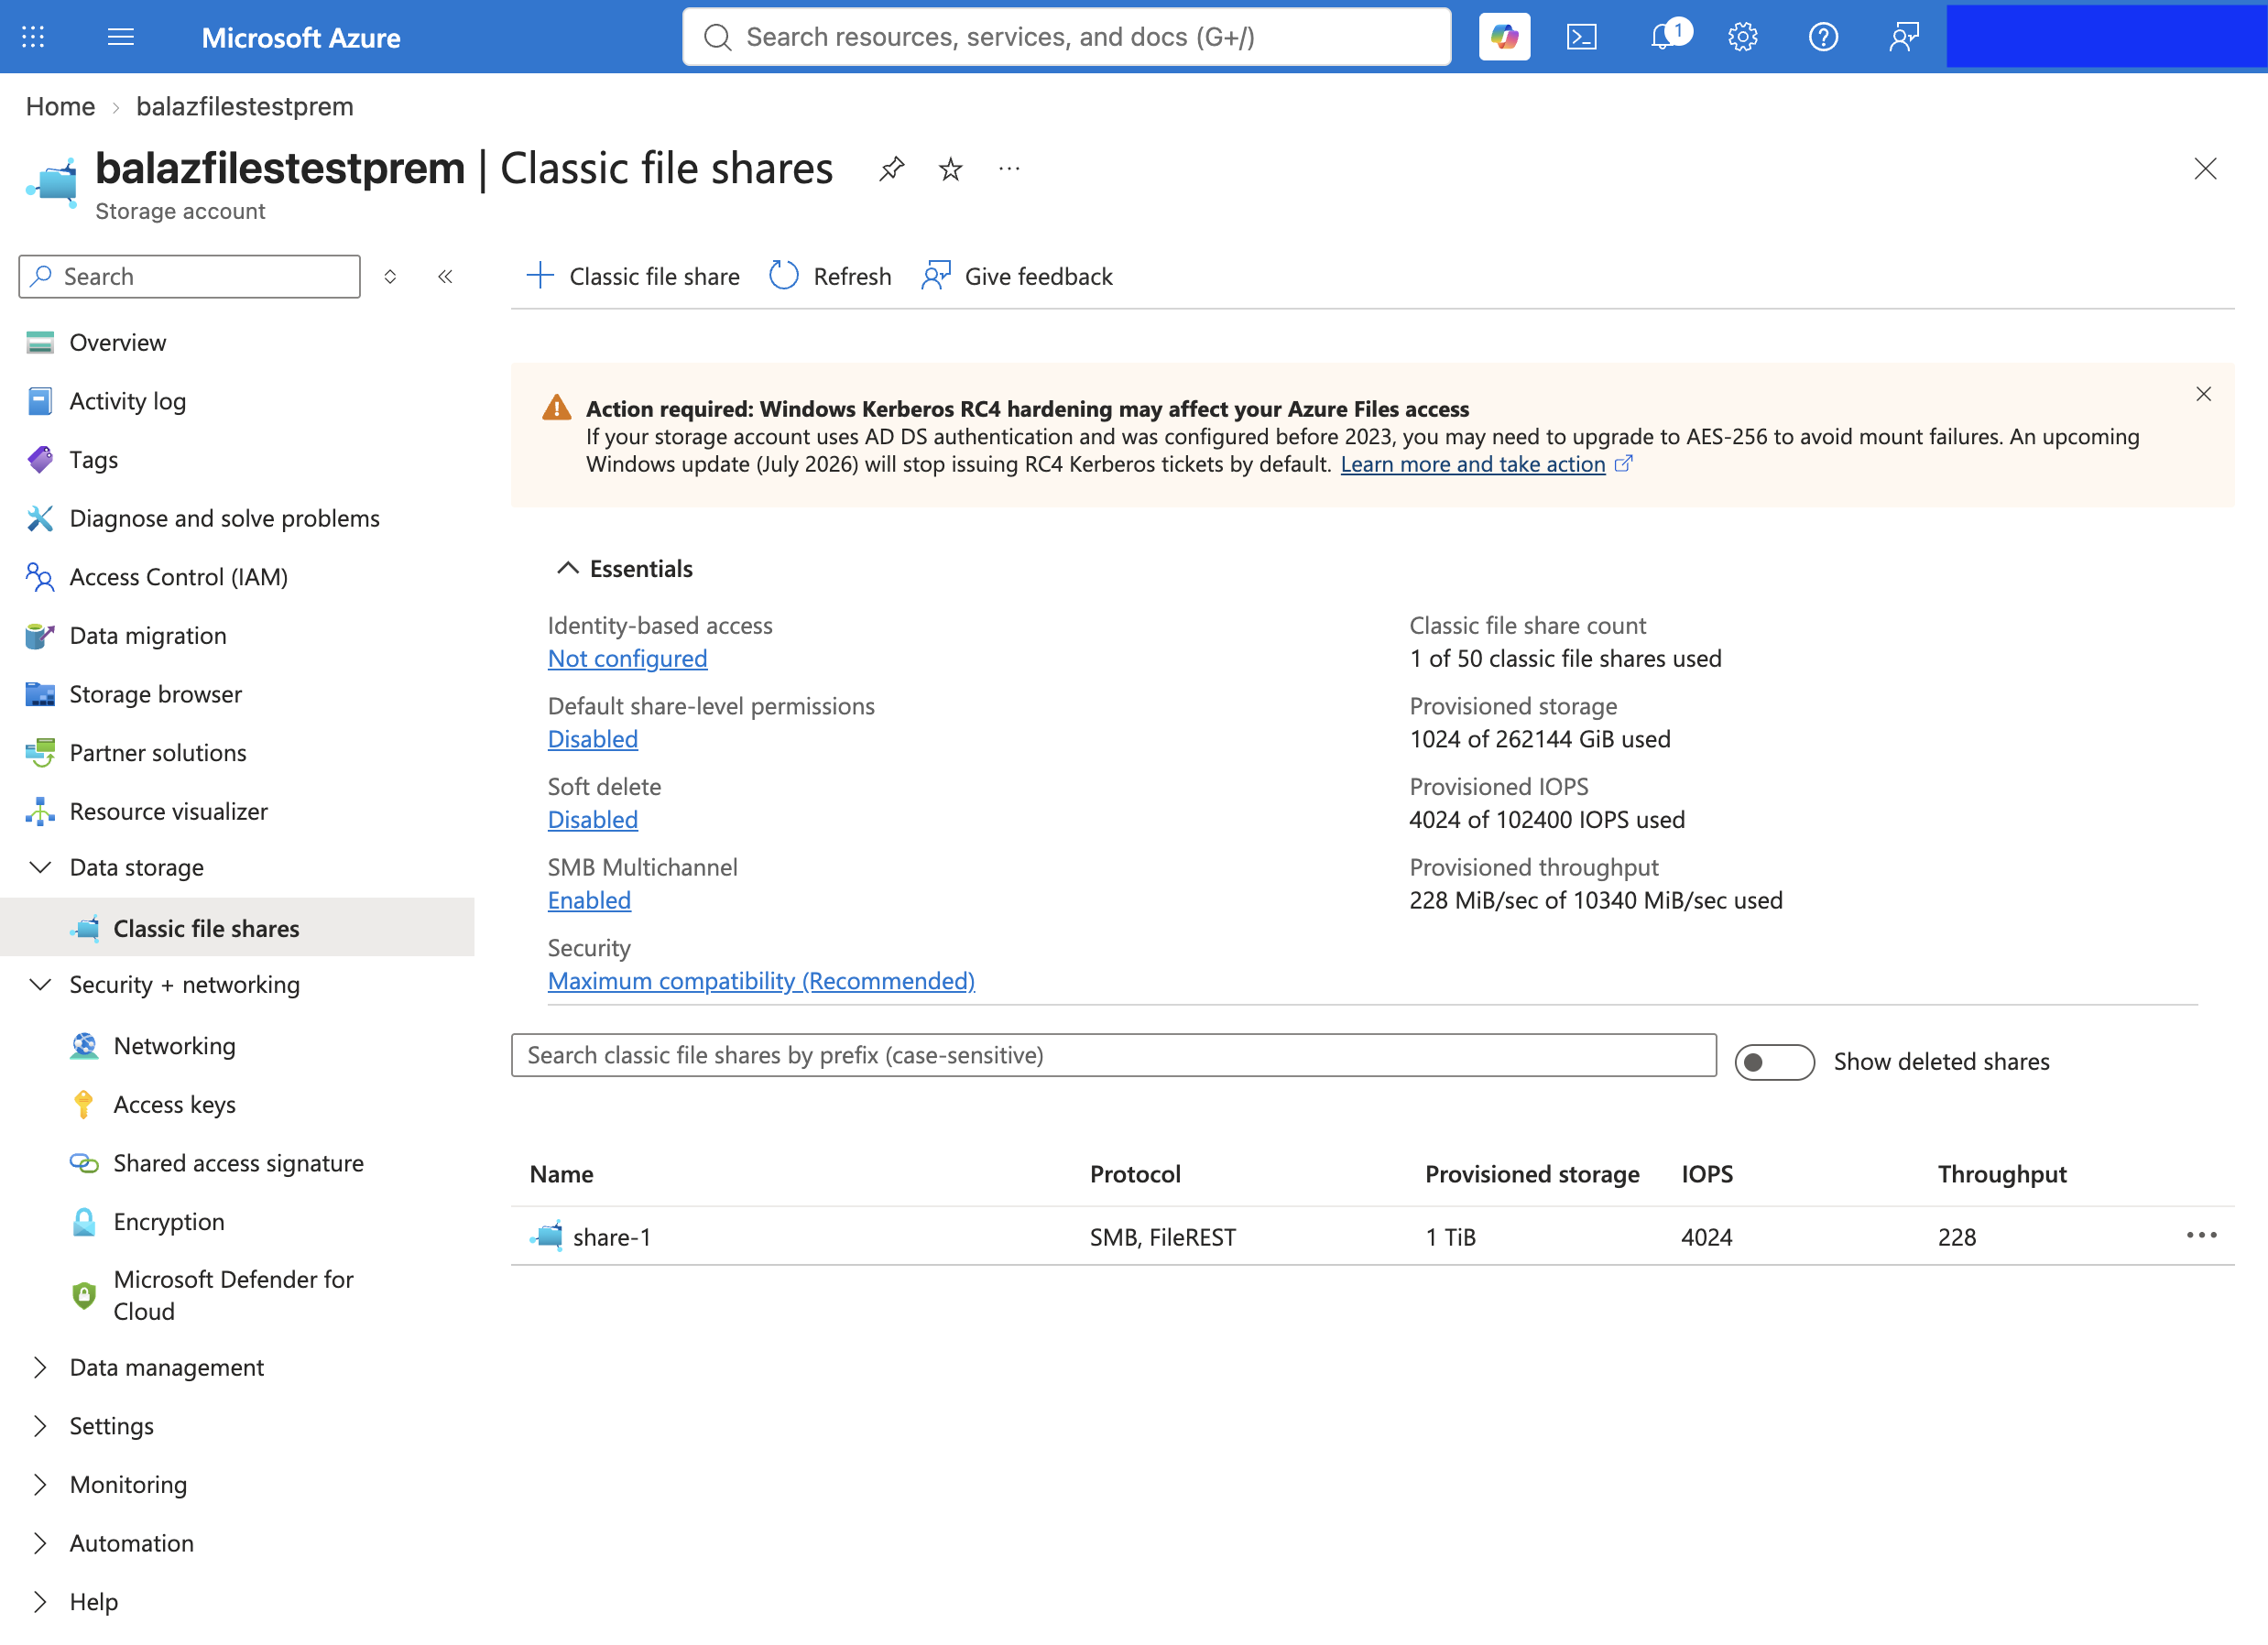The height and width of the screenshot is (1645, 2268).
Task: Click the global search resources box
Action: point(1067,37)
